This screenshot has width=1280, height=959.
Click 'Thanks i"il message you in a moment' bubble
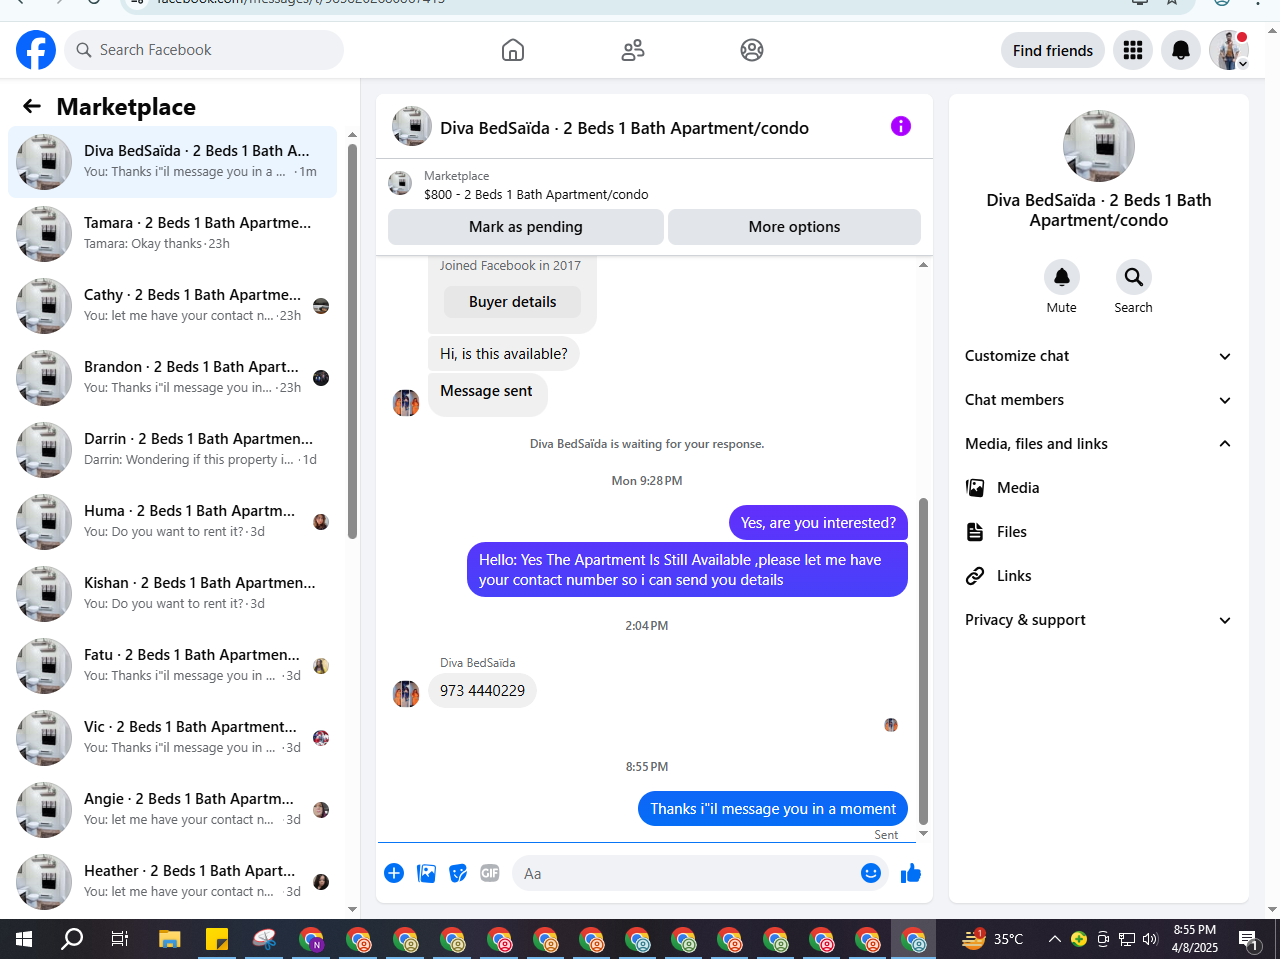point(773,809)
